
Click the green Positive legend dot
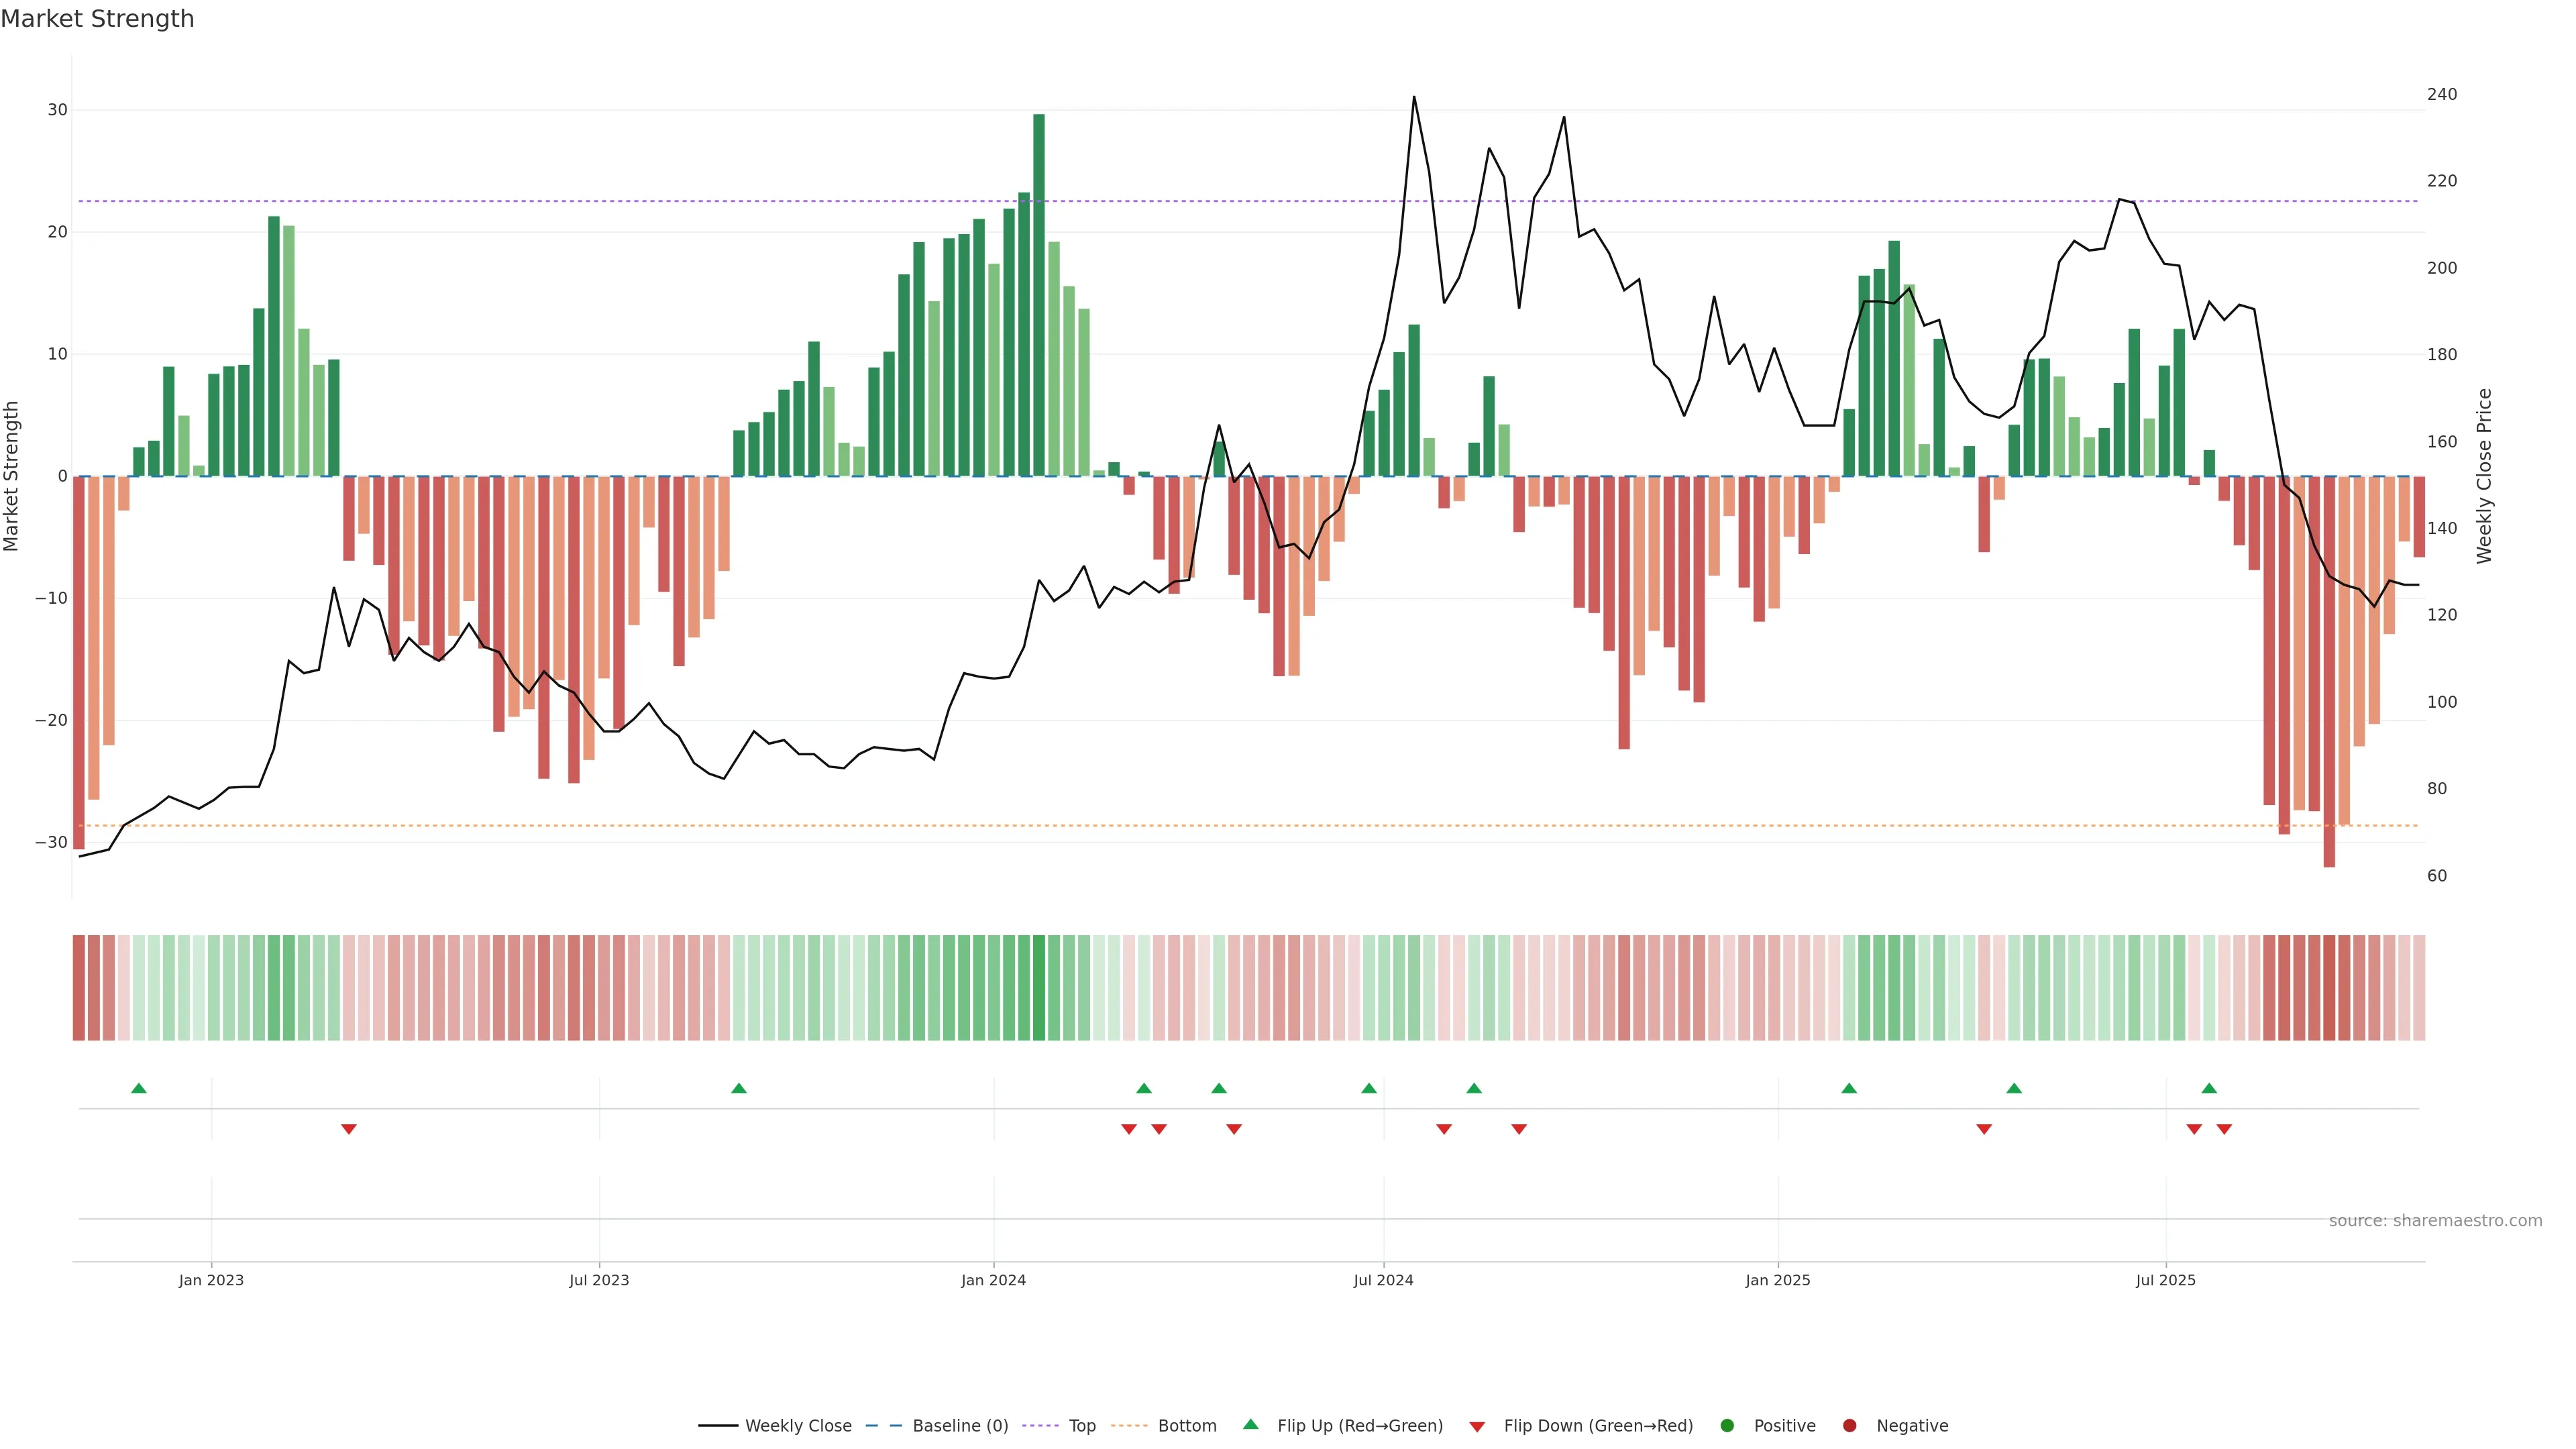(1727, 1426)
